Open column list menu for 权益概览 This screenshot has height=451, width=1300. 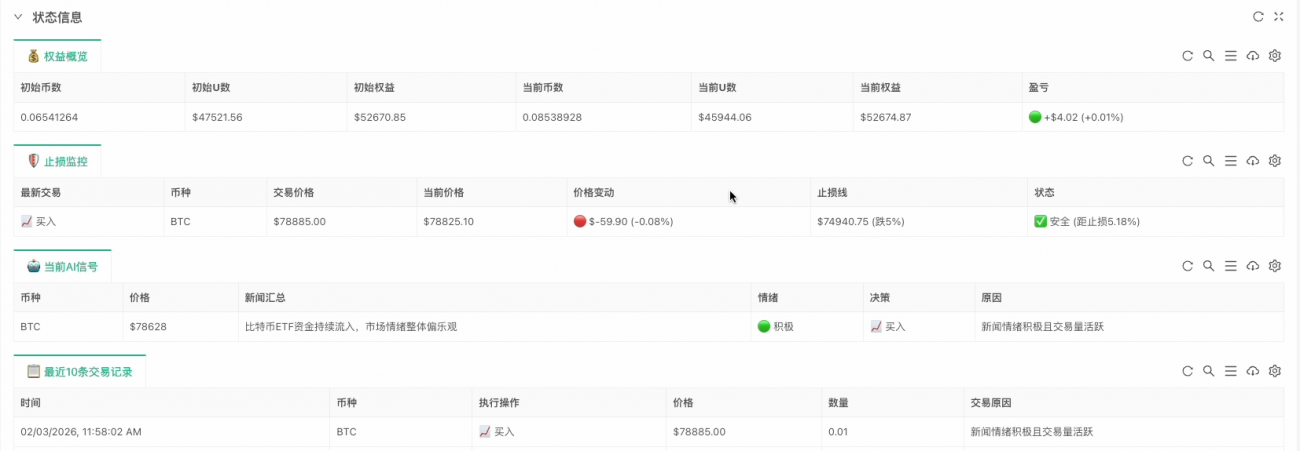click(1231, 56)
